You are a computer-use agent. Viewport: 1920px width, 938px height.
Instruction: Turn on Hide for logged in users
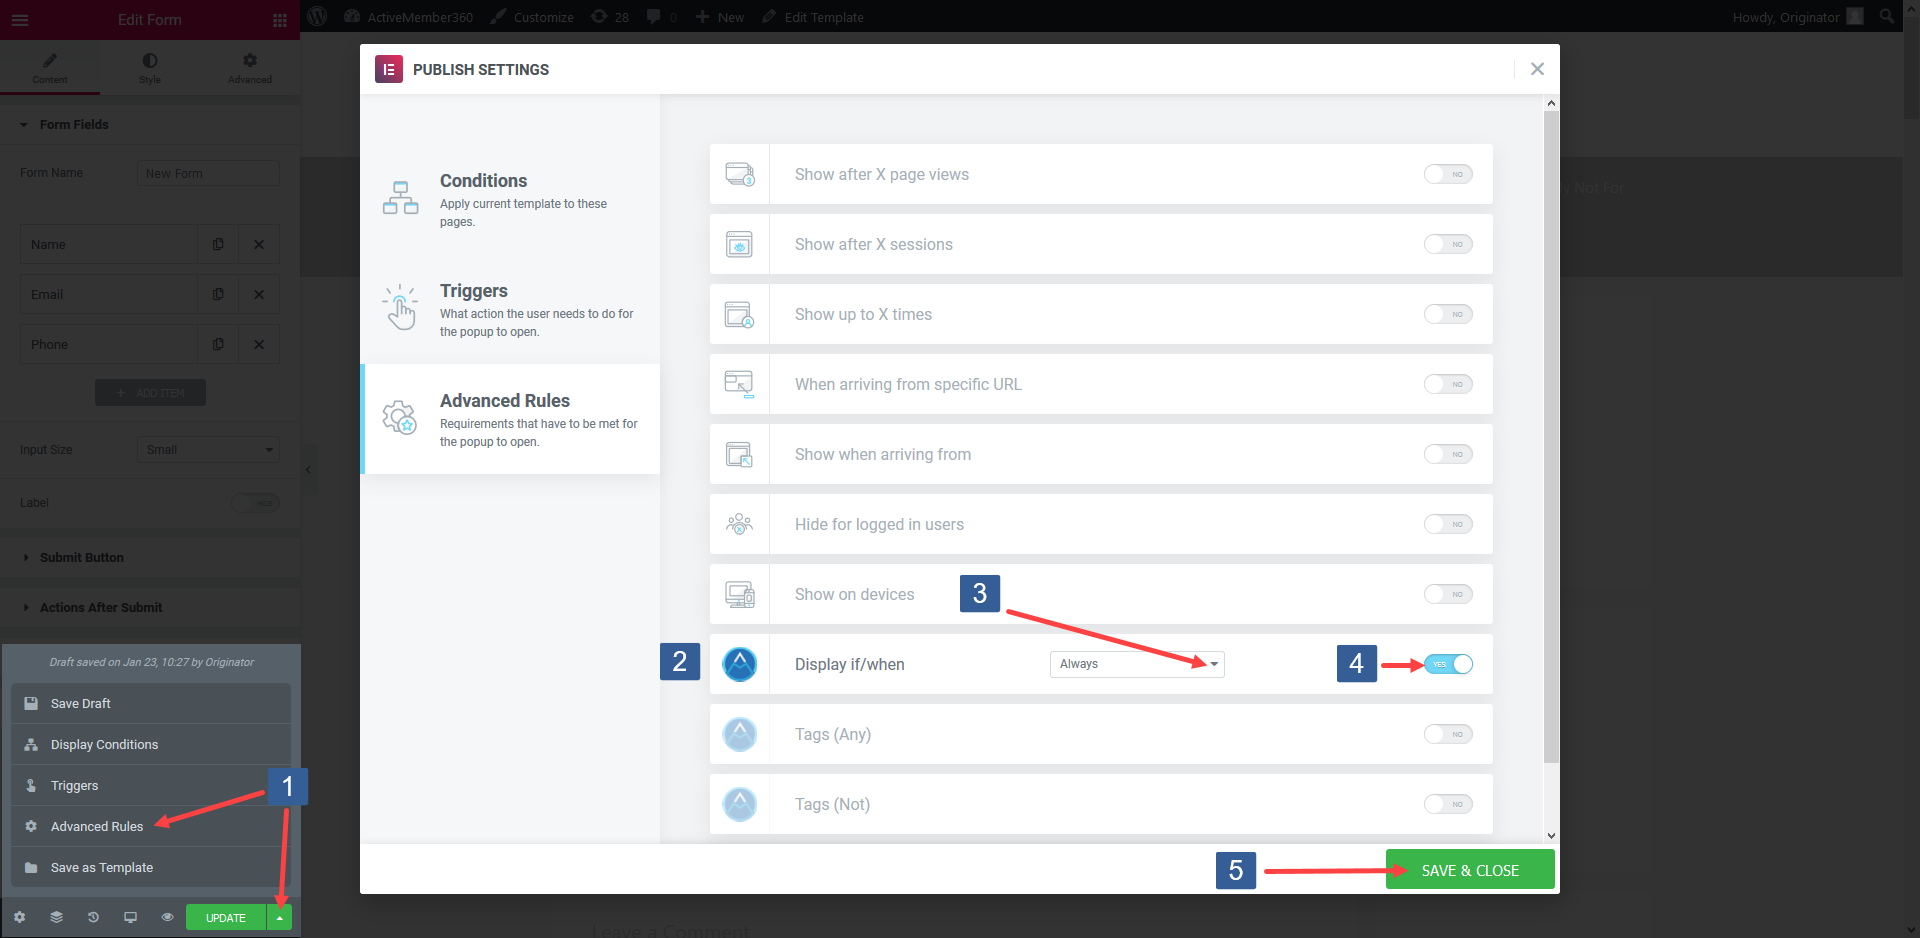pos(1448,523)
